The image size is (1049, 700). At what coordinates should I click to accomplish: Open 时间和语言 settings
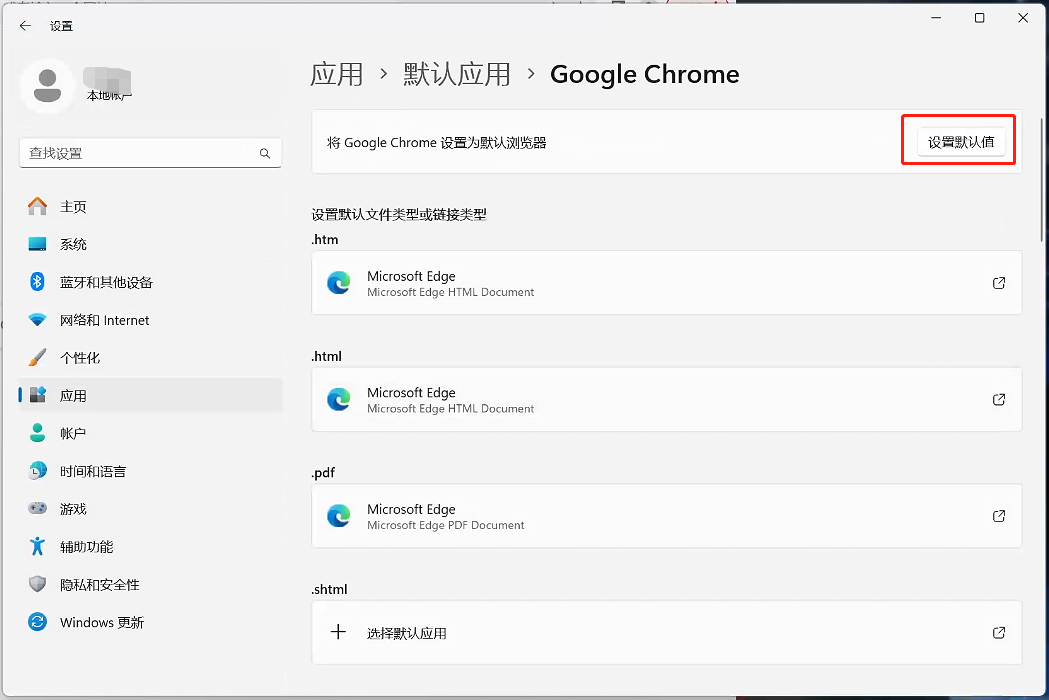click(150, 471)
